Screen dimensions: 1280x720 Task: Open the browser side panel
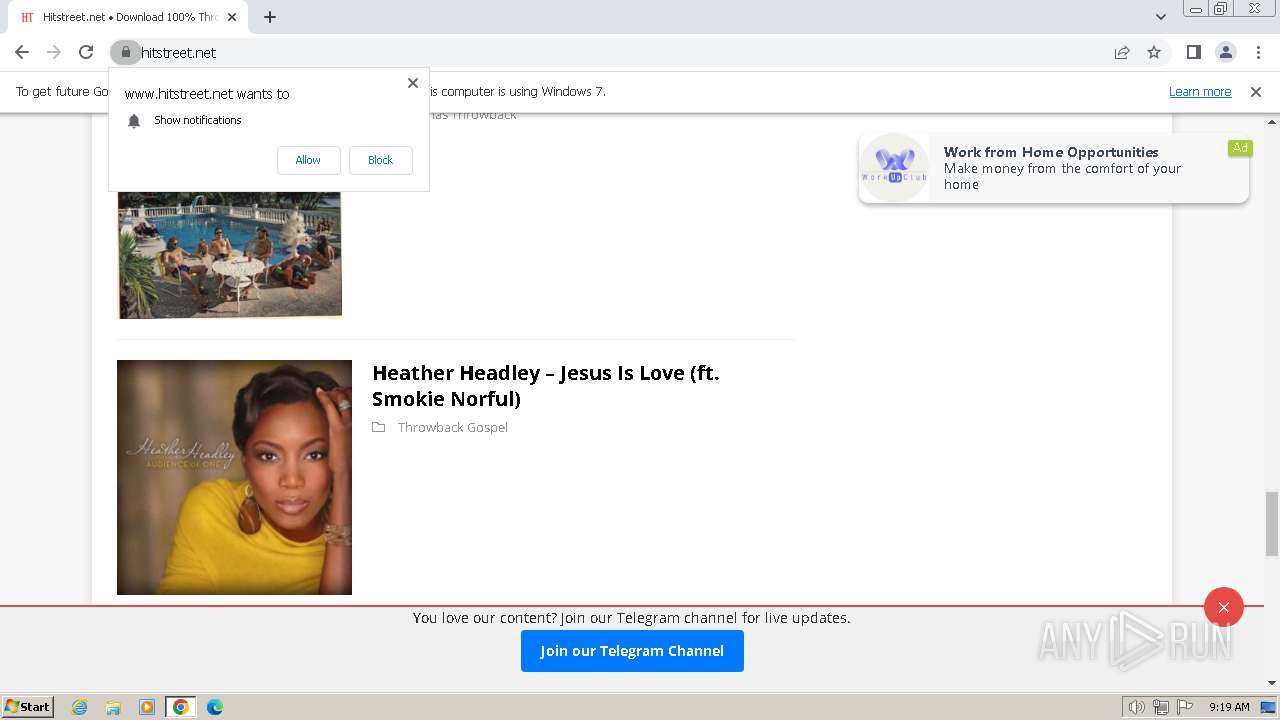pyautogui.click(x=1193, y=52)
